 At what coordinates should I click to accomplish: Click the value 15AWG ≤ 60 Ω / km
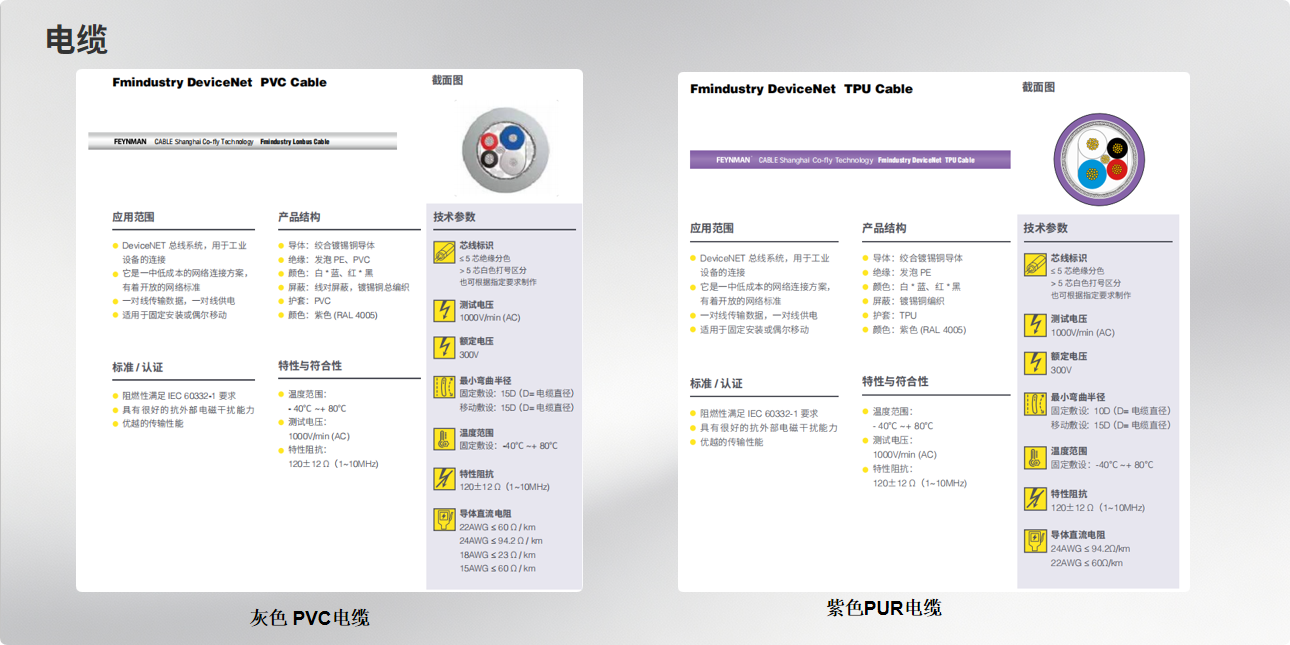coord(497,569)
